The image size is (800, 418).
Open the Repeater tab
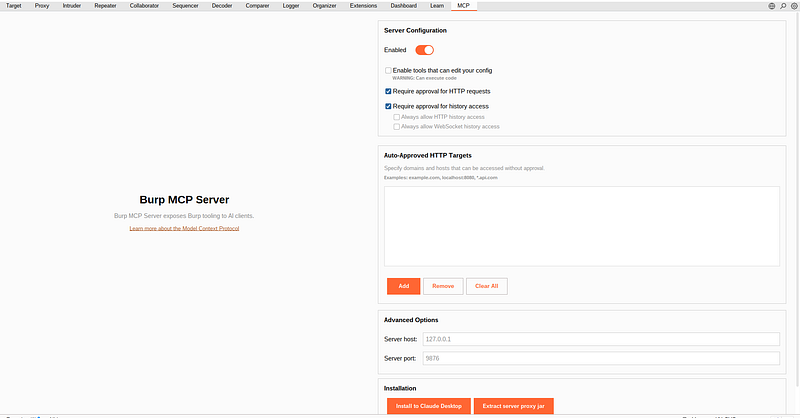105,6
